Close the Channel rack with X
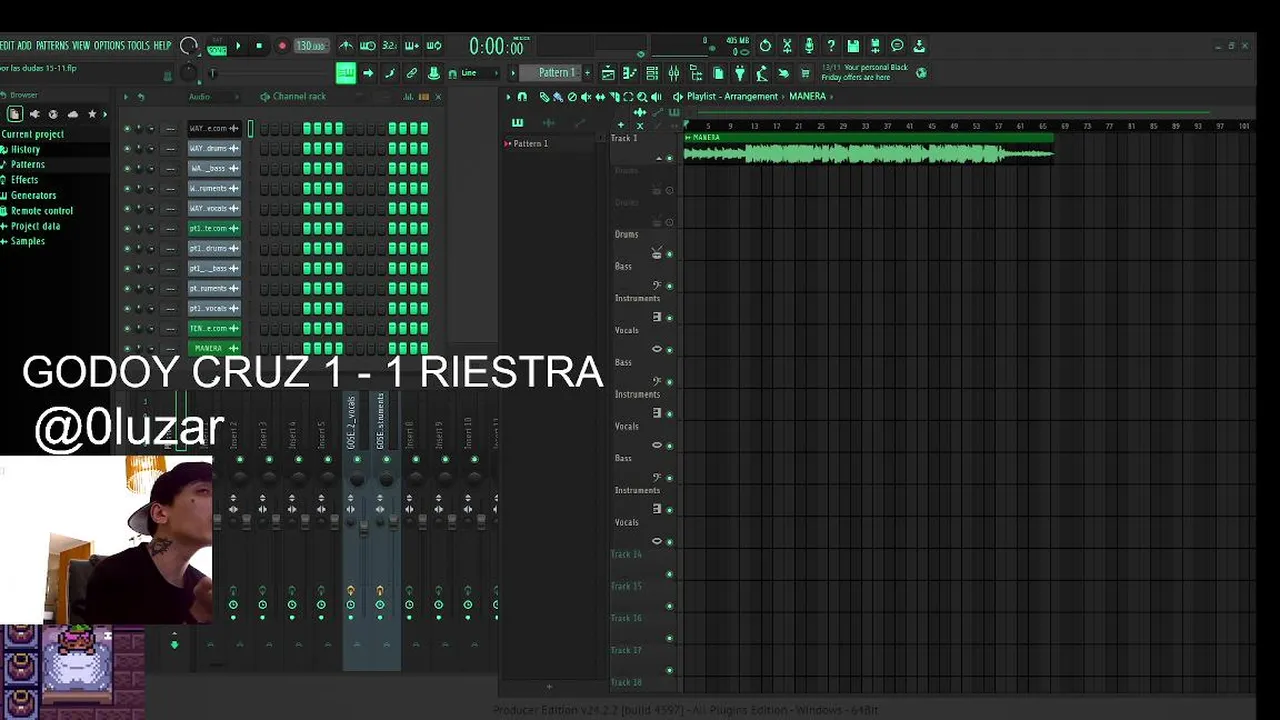This screenshot has height=720, width=1280. point(438,97)
